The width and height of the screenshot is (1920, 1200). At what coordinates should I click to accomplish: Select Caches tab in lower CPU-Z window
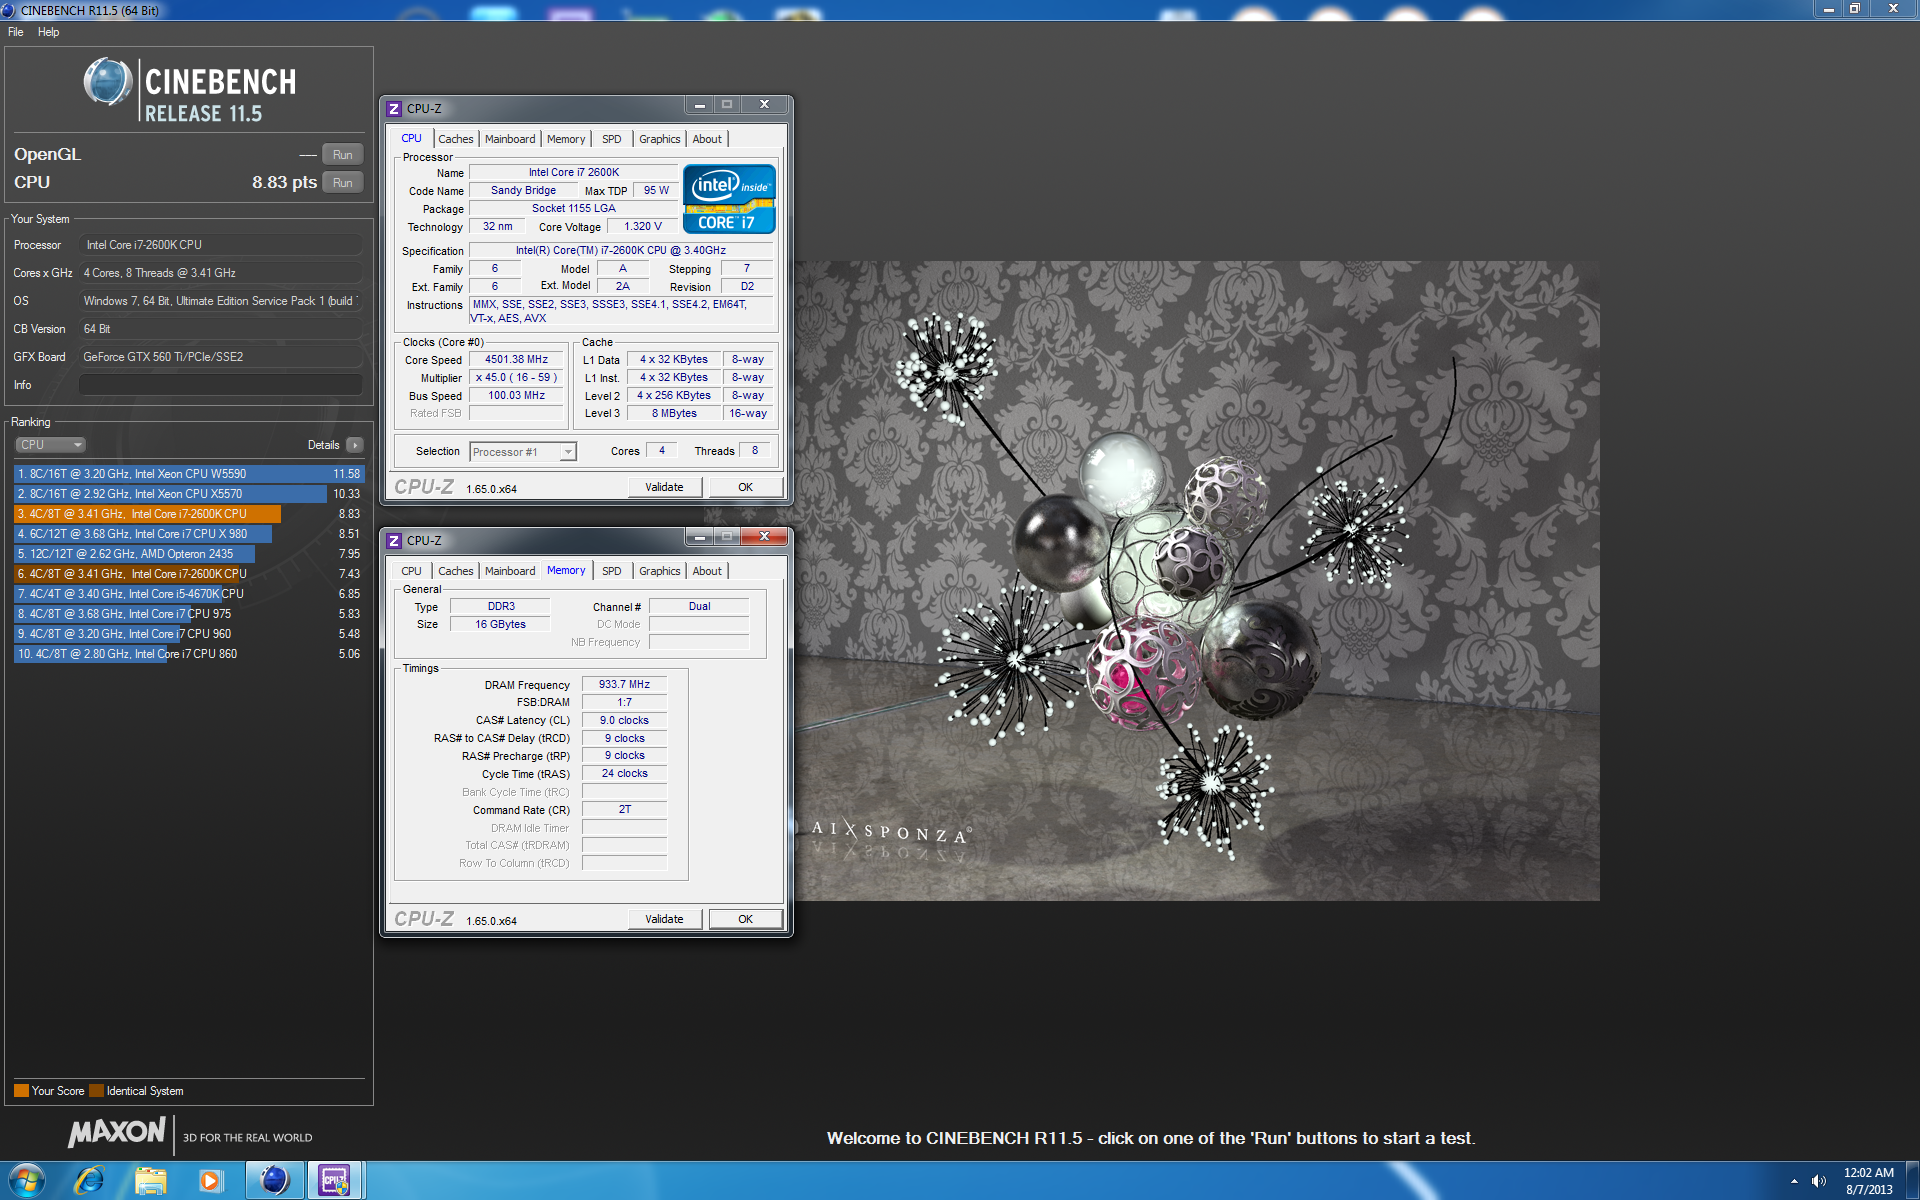(x=455, y=571)
